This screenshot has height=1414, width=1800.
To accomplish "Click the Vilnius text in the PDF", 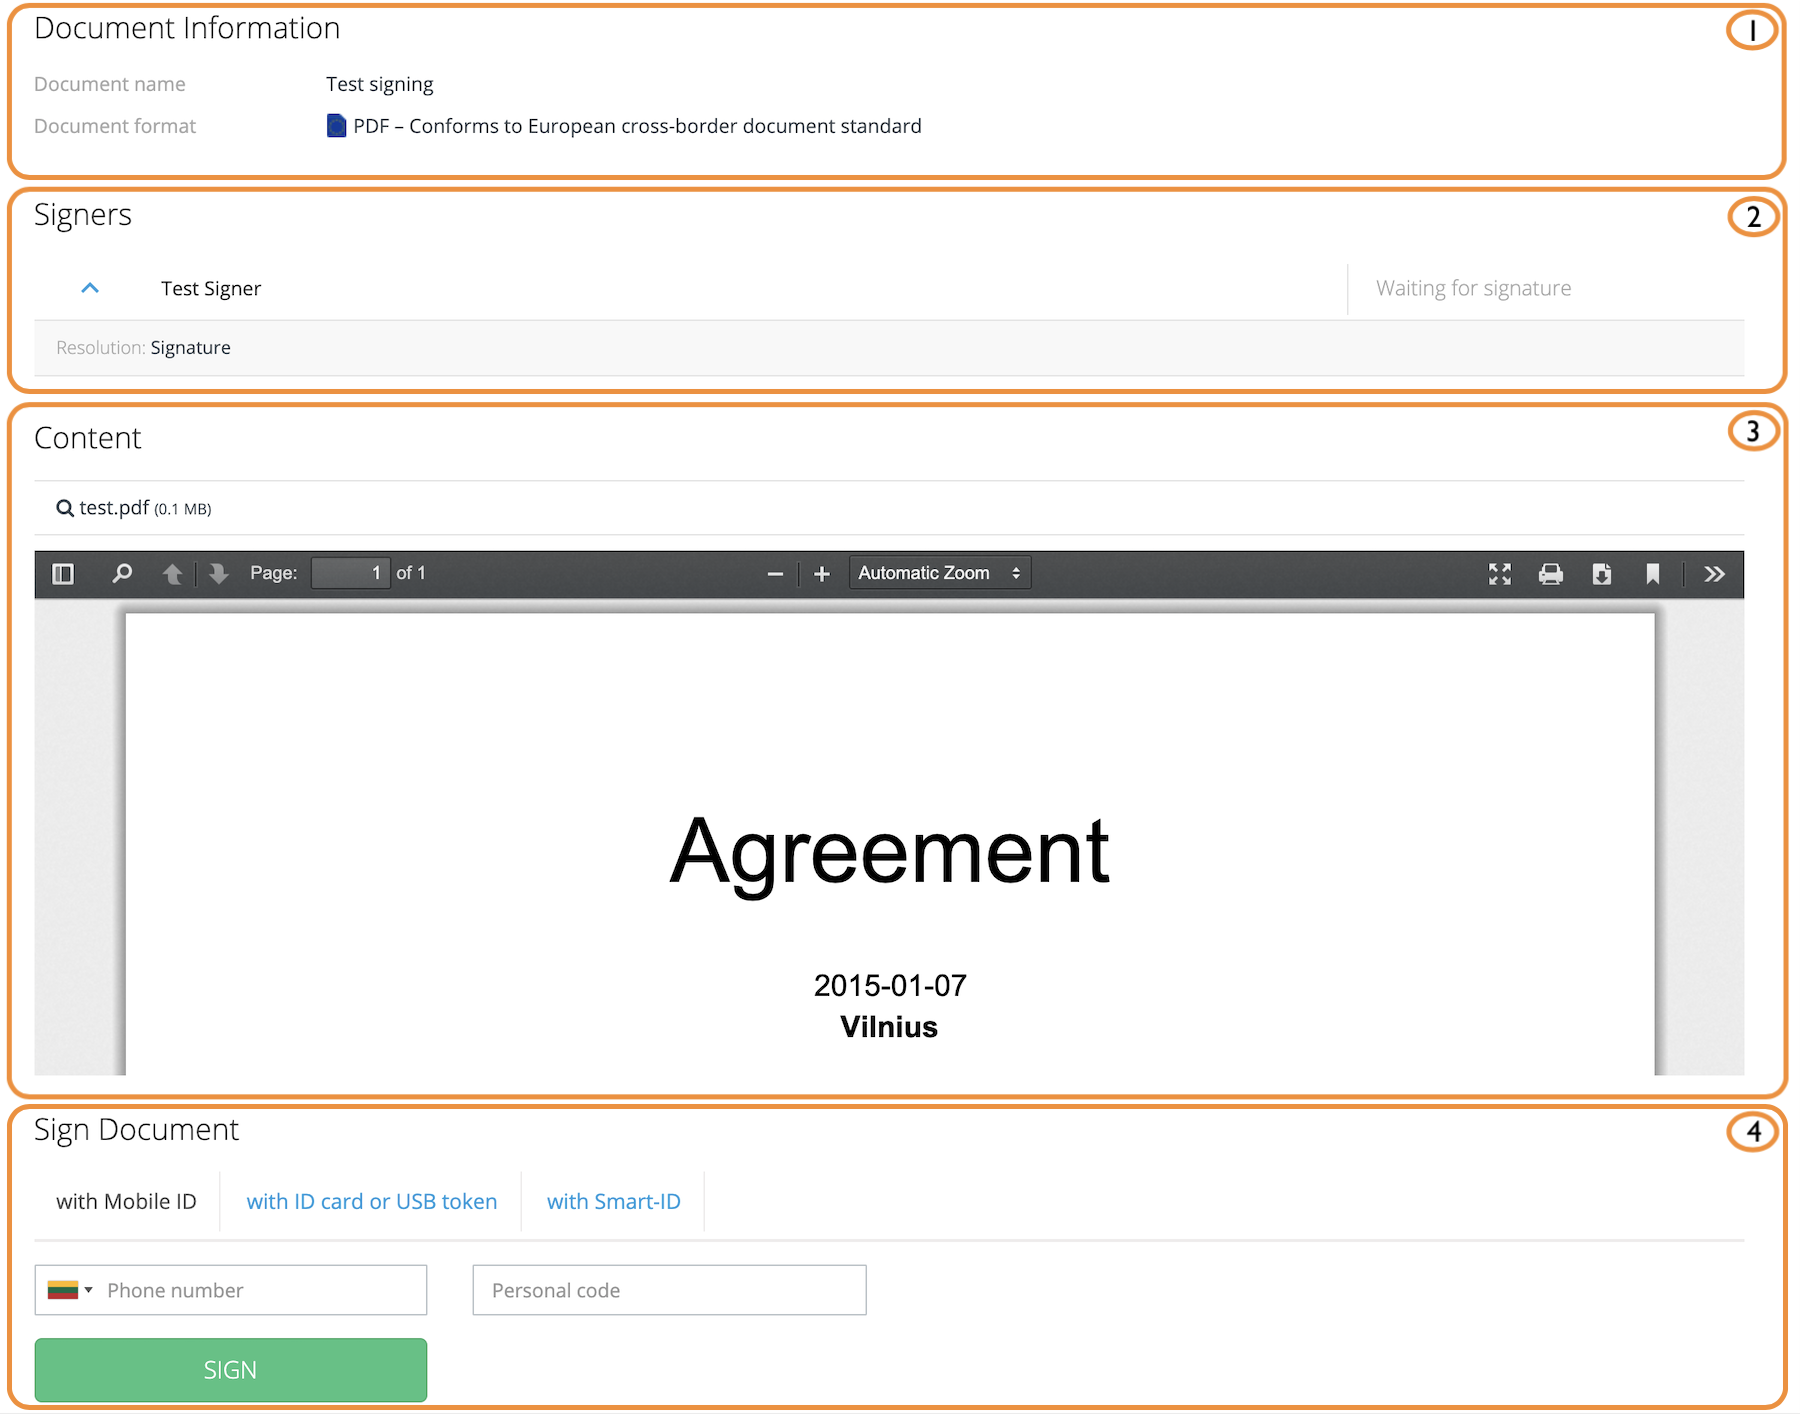I will tap(889, 1028).
